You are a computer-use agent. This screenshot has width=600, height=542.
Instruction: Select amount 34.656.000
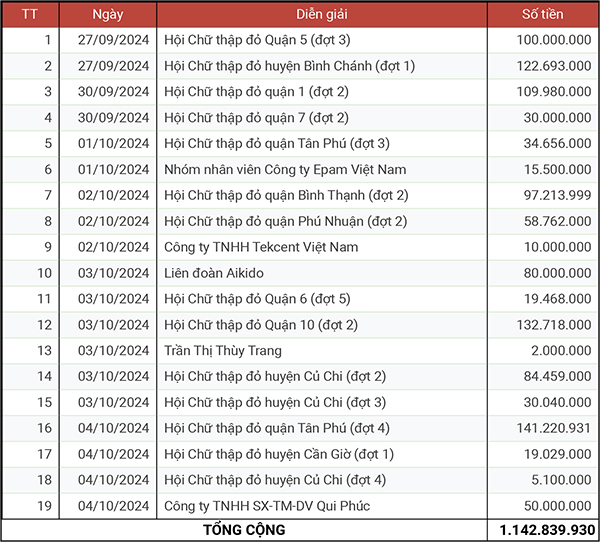tap(558, 144)
